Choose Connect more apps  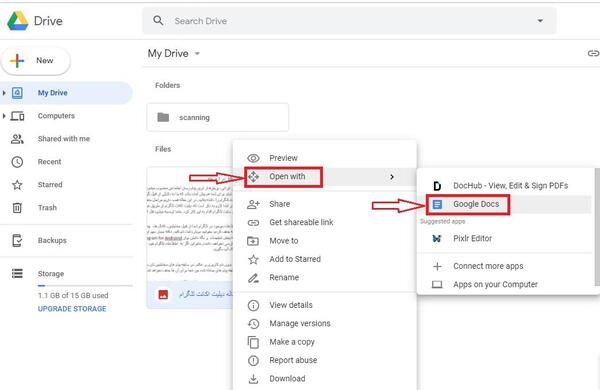505,266
